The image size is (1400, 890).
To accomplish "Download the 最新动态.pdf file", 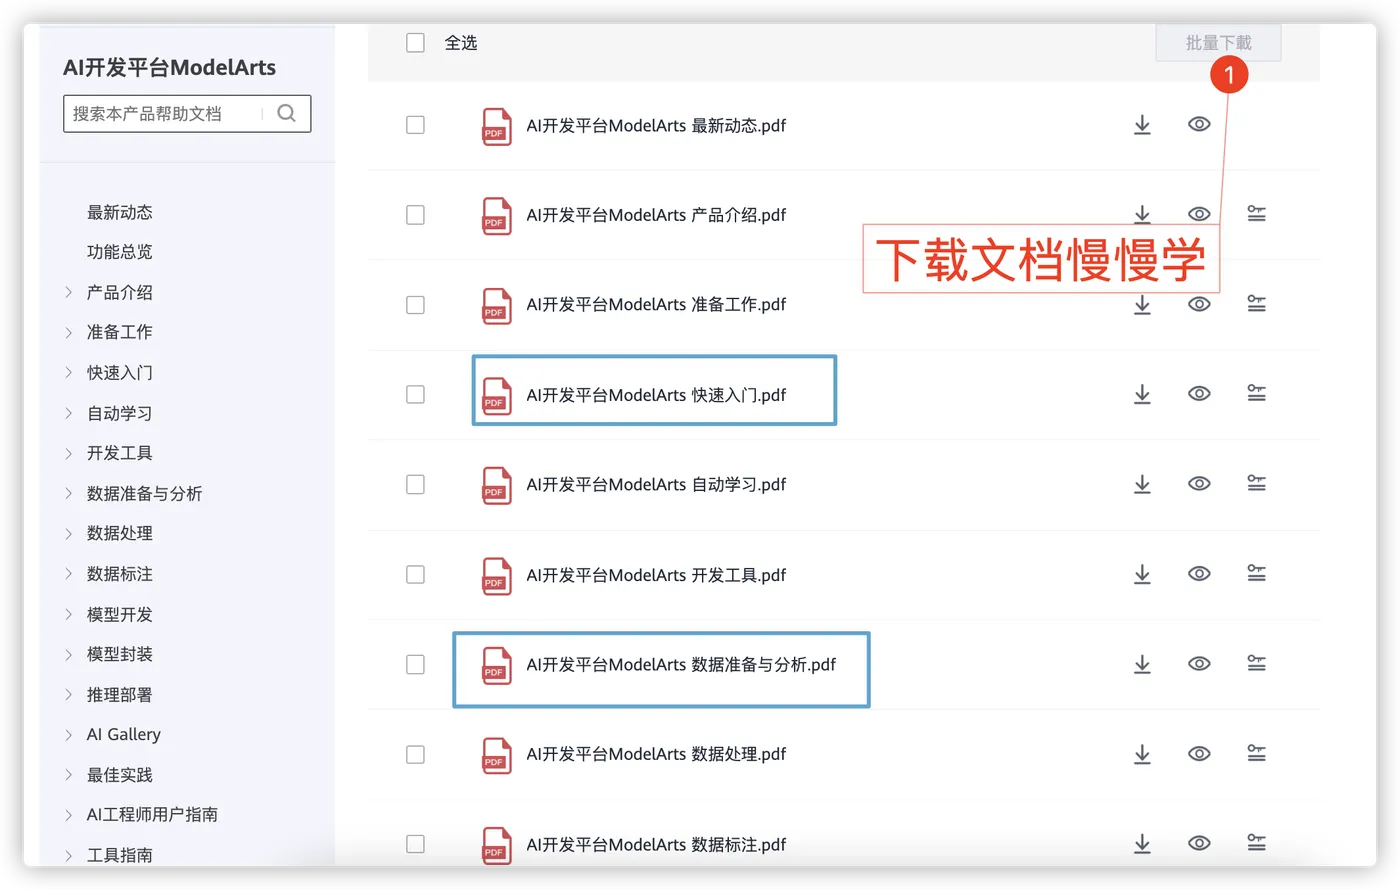I will [x=1142, y=125].
